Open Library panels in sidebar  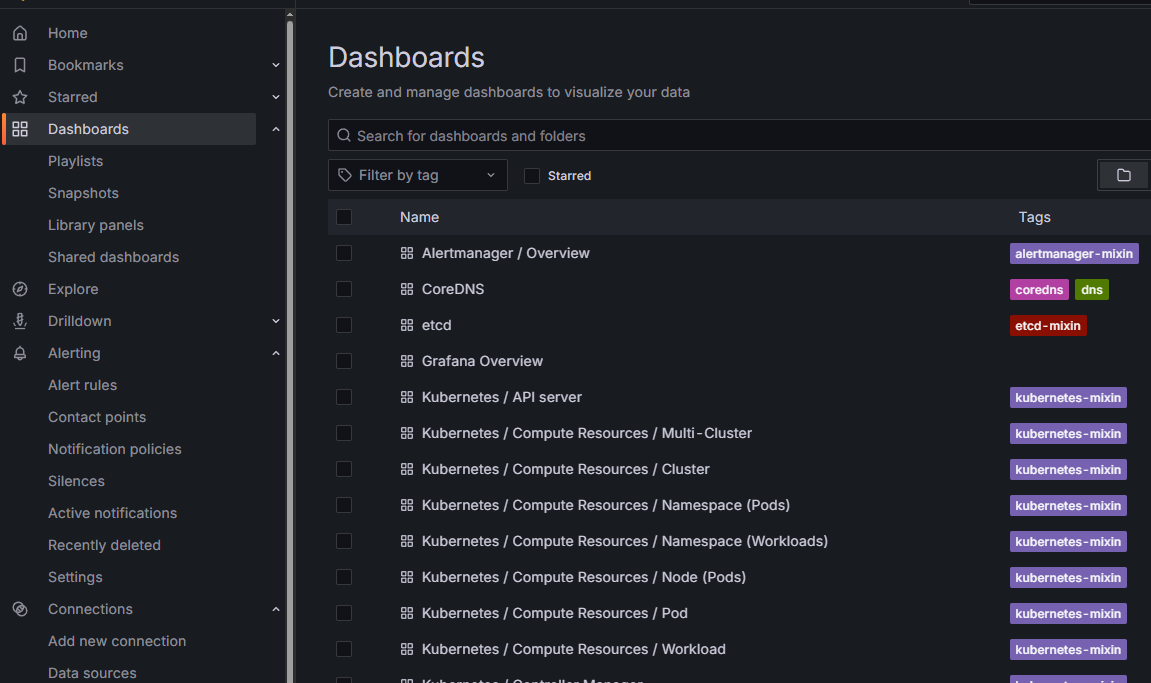(x=96, y=225)
